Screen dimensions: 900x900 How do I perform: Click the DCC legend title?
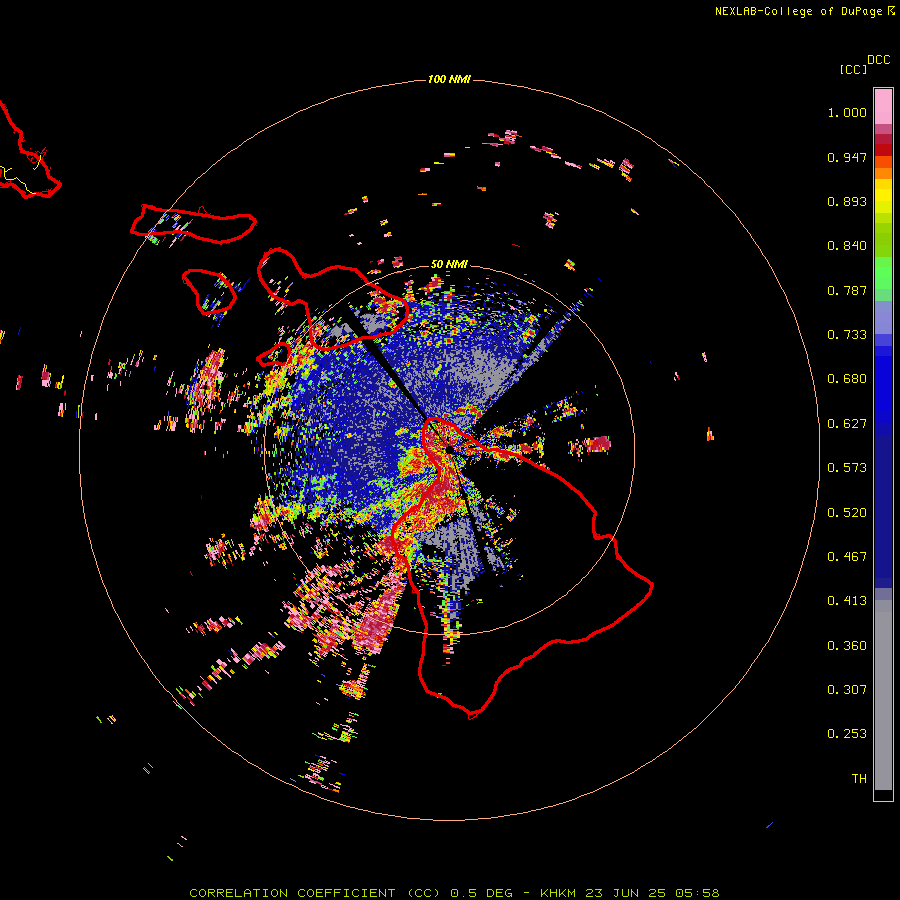tap(879, 60)
